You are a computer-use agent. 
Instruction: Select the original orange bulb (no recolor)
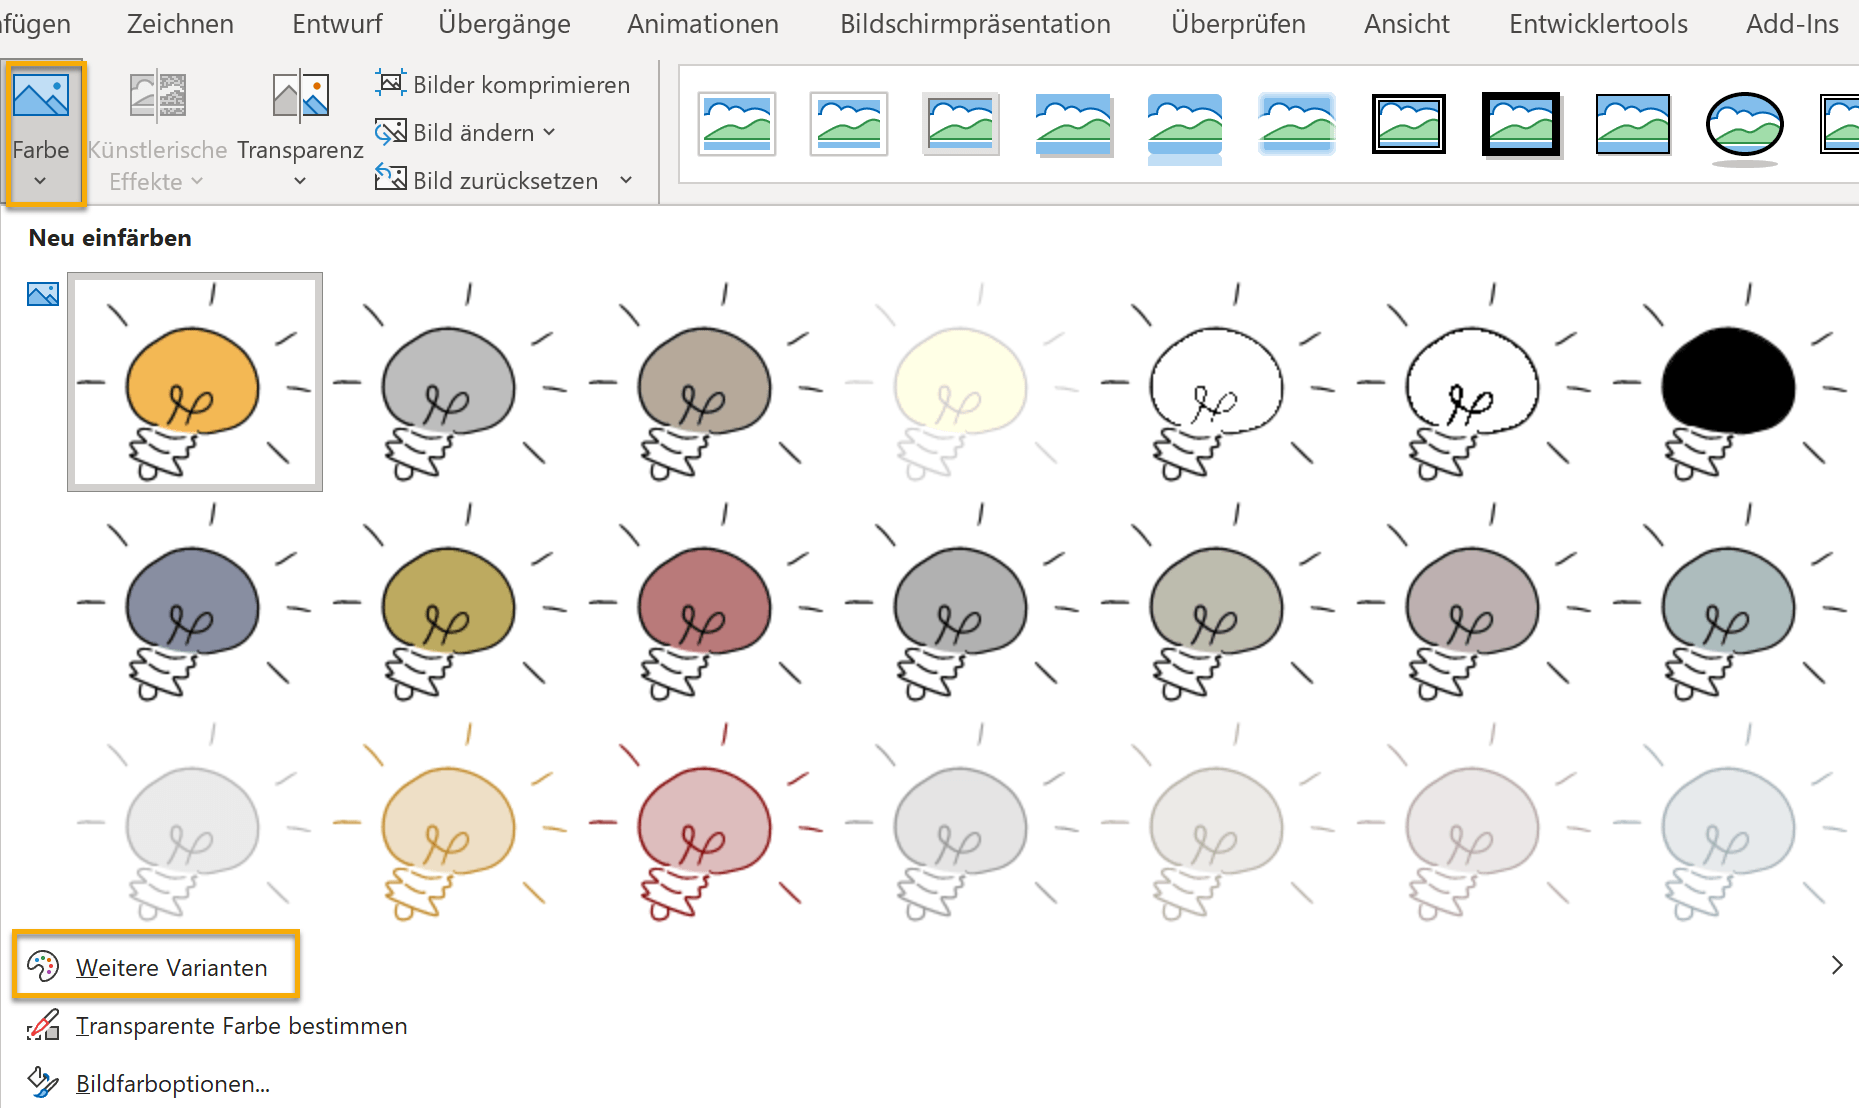195,382
